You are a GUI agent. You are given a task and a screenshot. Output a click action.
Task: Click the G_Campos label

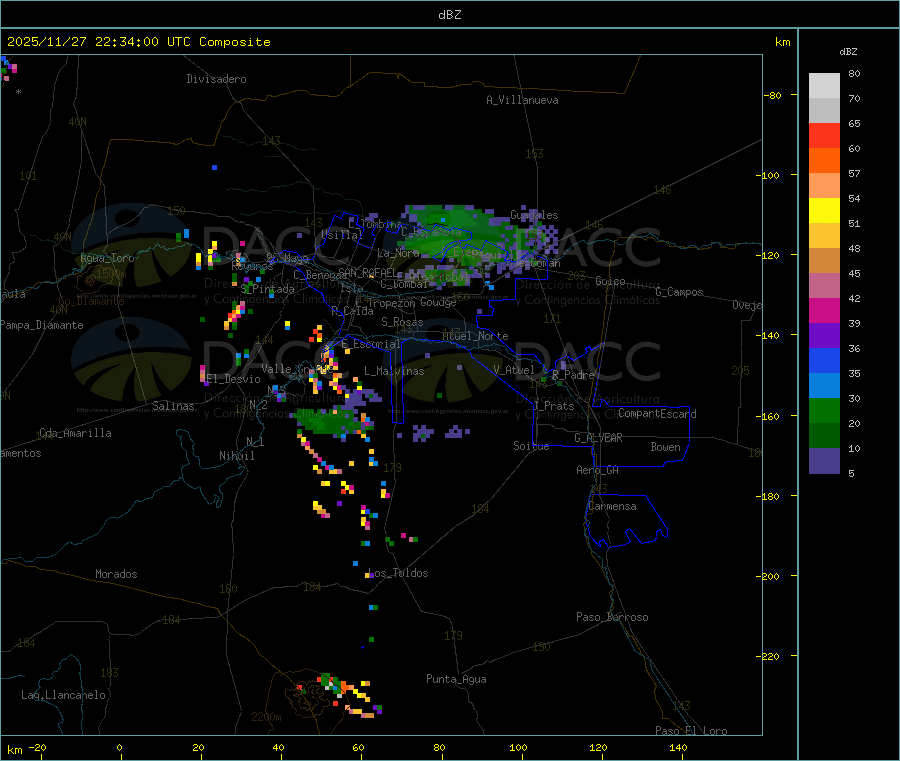point(680,292)
